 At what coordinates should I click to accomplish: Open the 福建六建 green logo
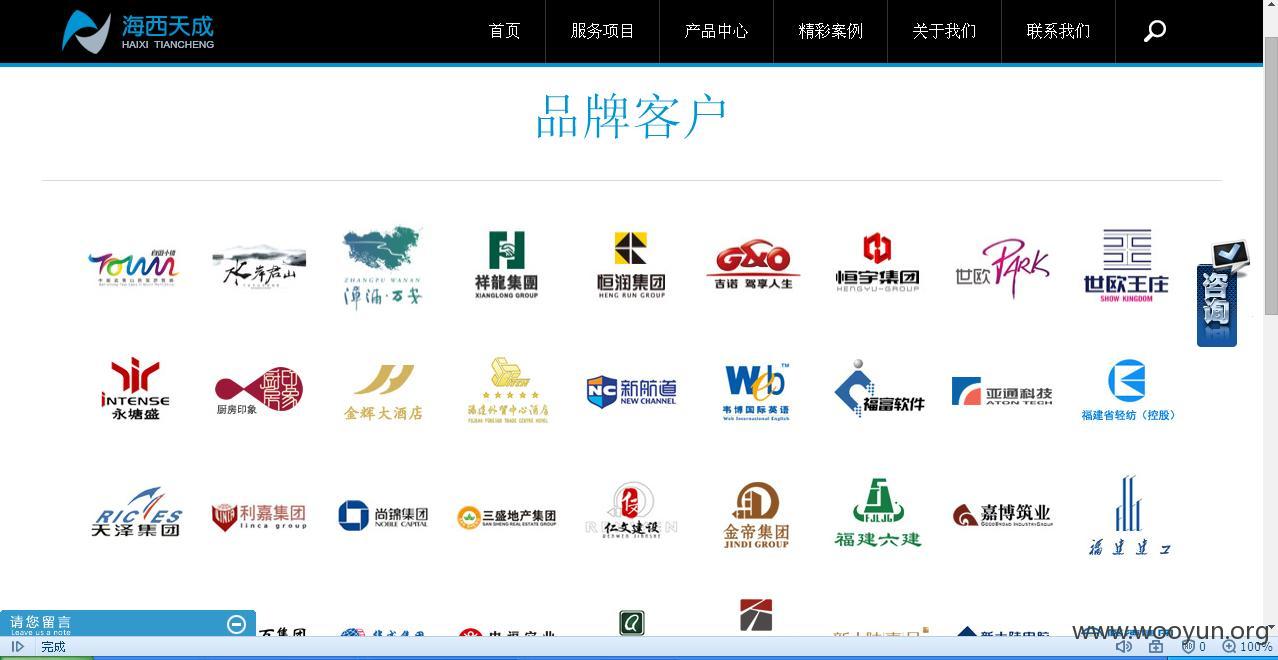click(878, 512)
